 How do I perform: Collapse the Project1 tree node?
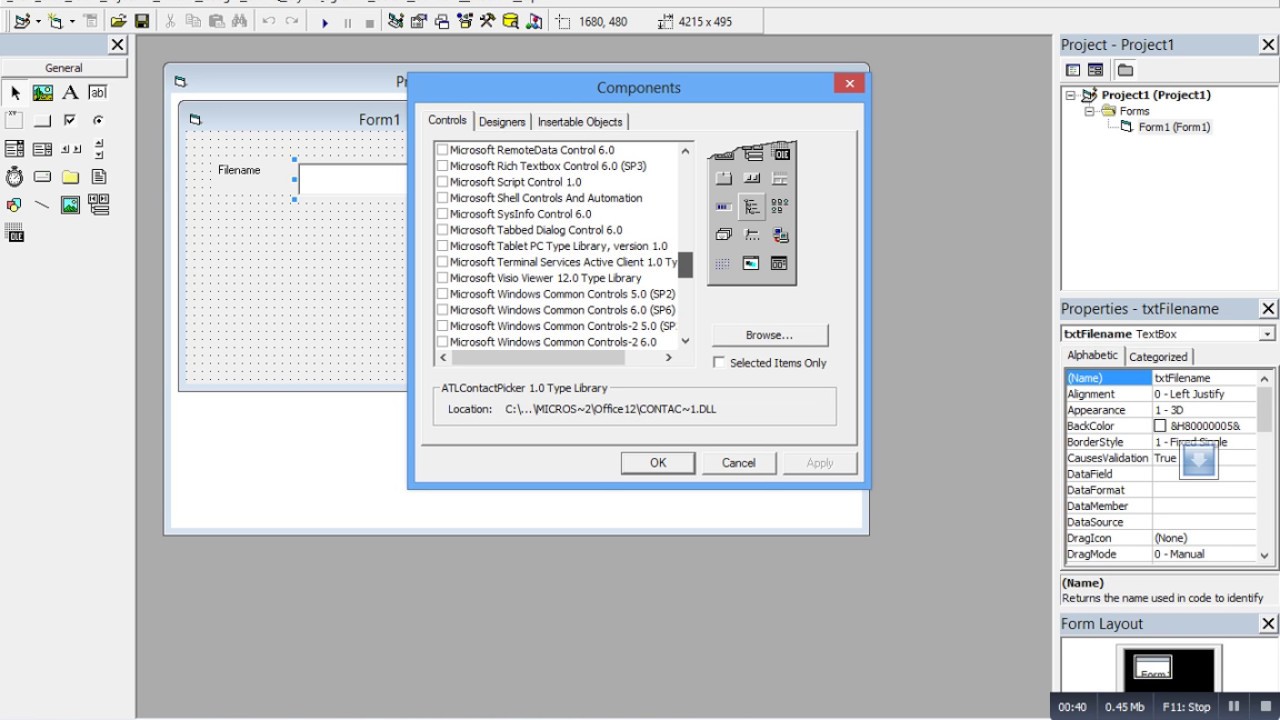(1071, 95)
